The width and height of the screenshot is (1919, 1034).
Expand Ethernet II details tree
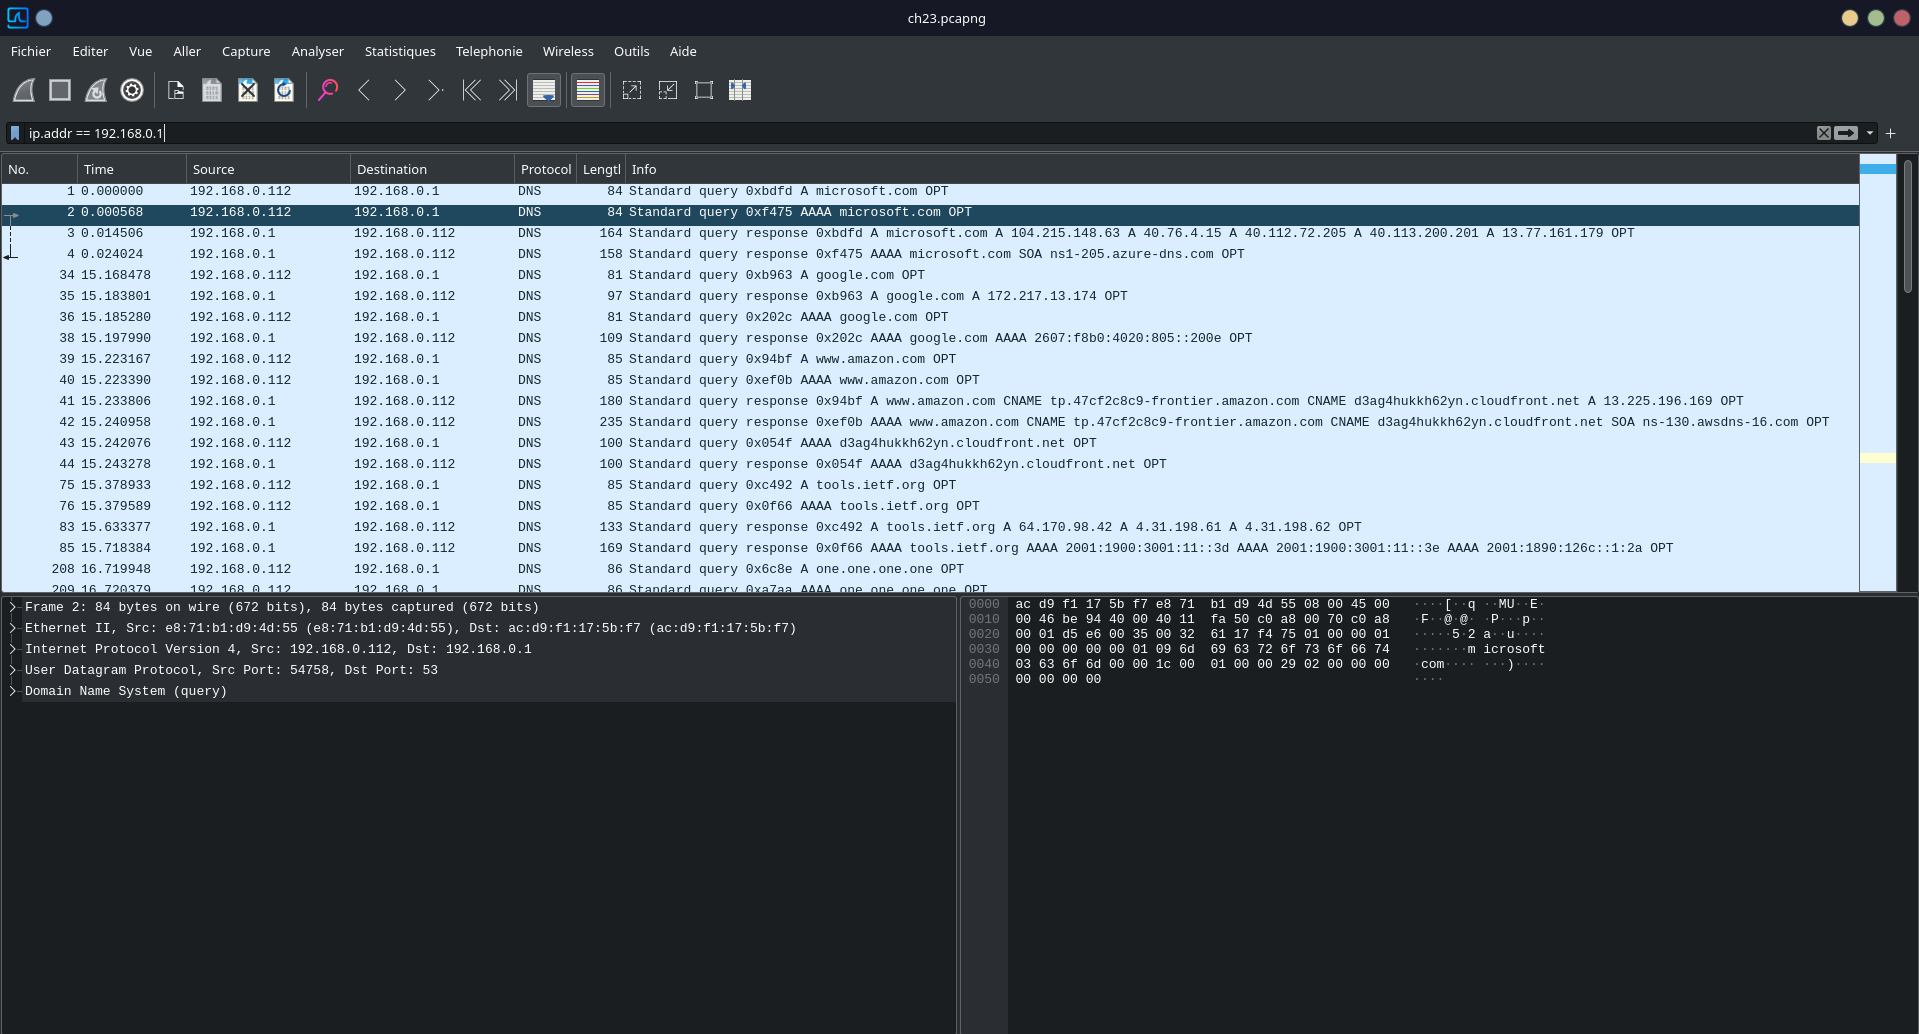click(13, 628)
